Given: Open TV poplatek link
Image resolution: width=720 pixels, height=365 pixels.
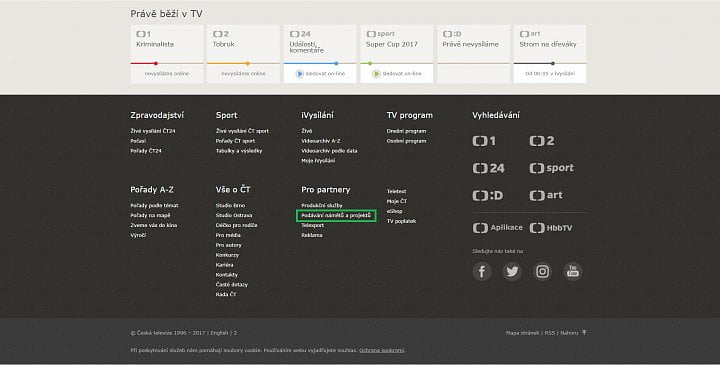Looking at the screenshot, I should [401, 221].
